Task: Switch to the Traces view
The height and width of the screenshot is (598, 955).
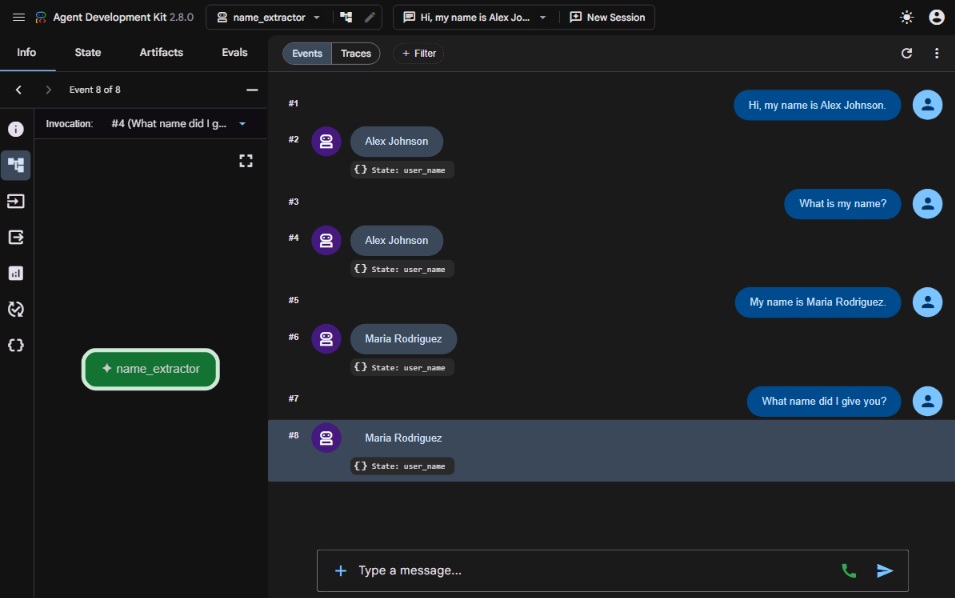Action: click(x=356, y=53)
